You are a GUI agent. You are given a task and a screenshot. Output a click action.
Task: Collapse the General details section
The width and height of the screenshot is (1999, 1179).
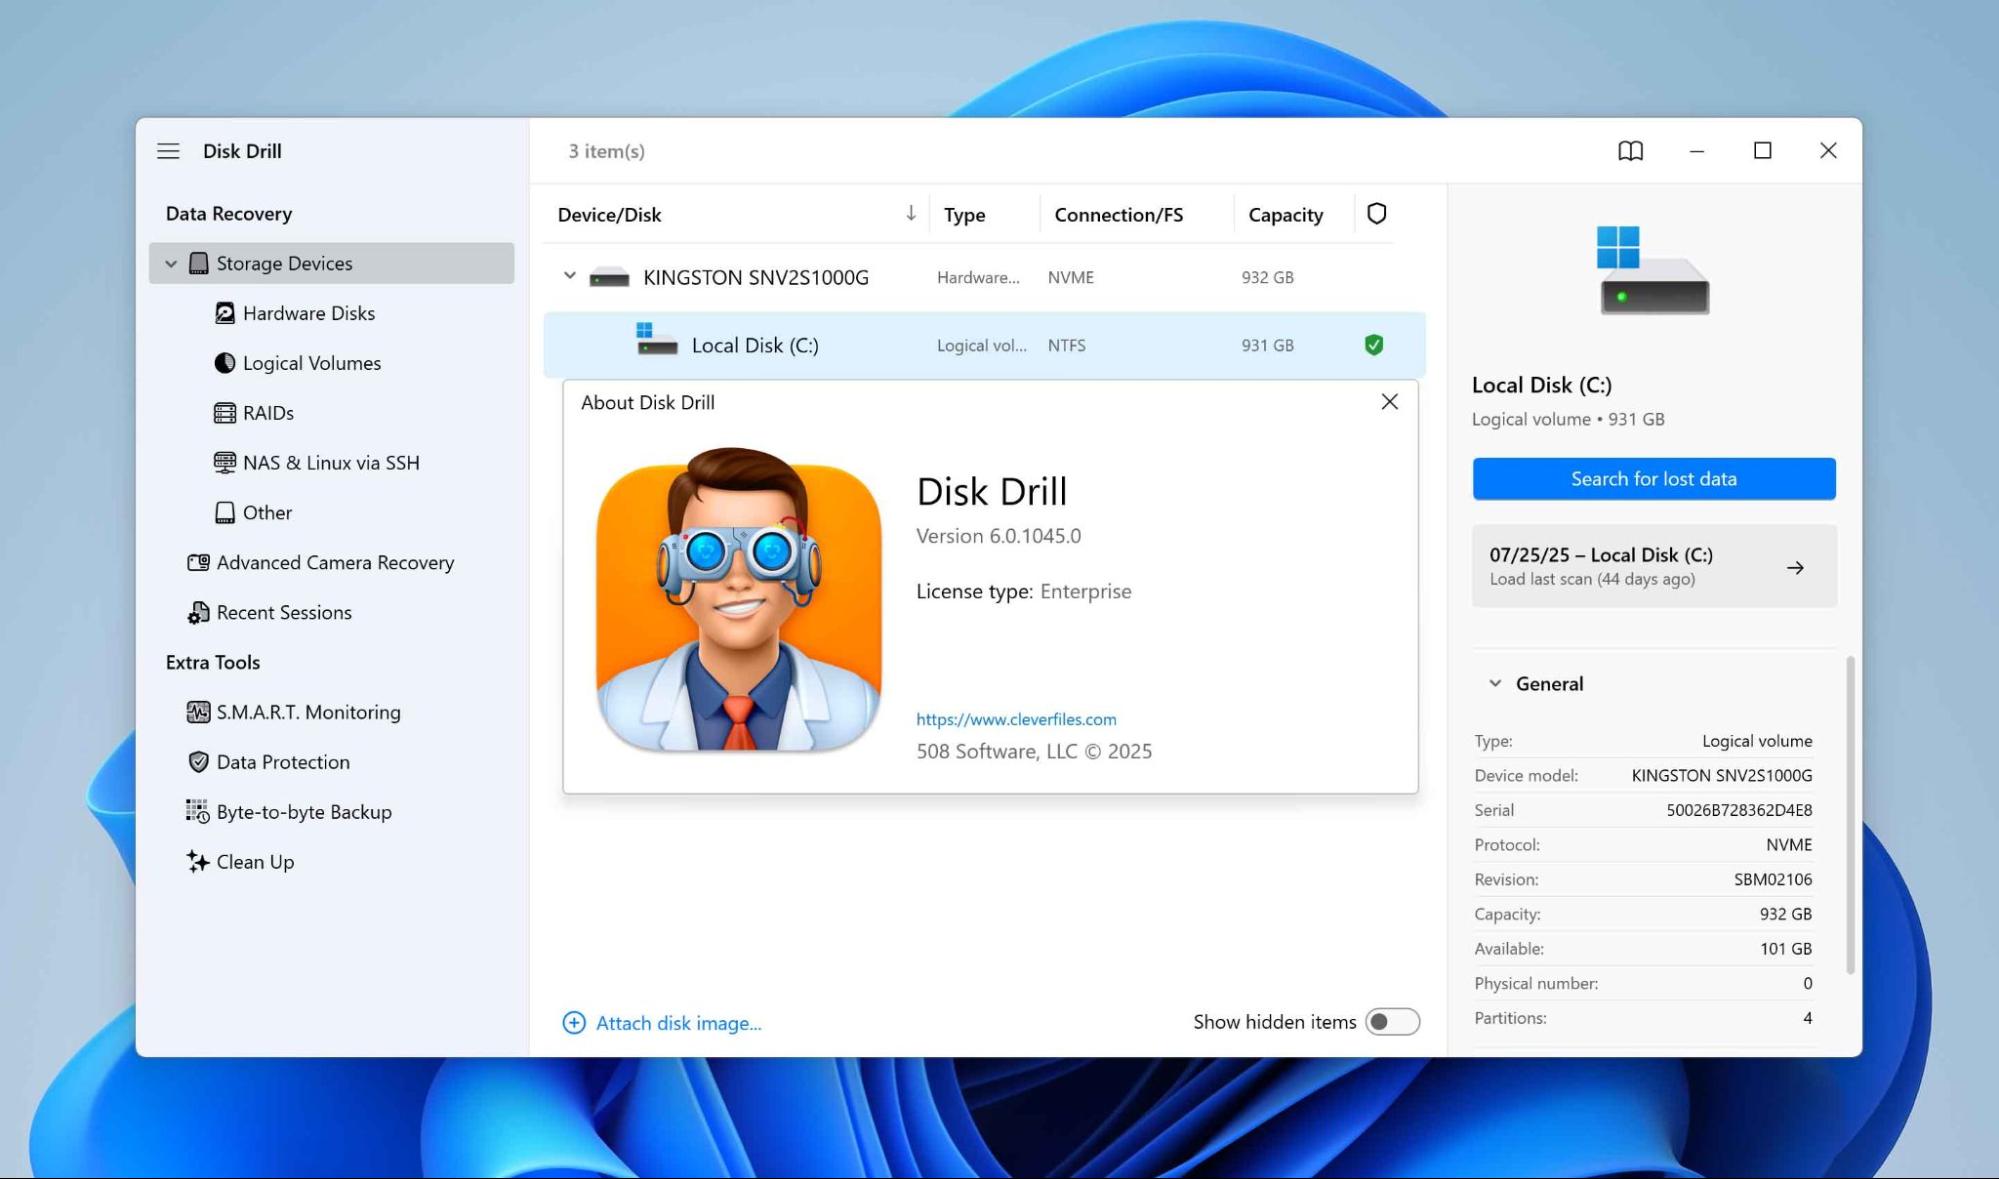point(1495,684)
